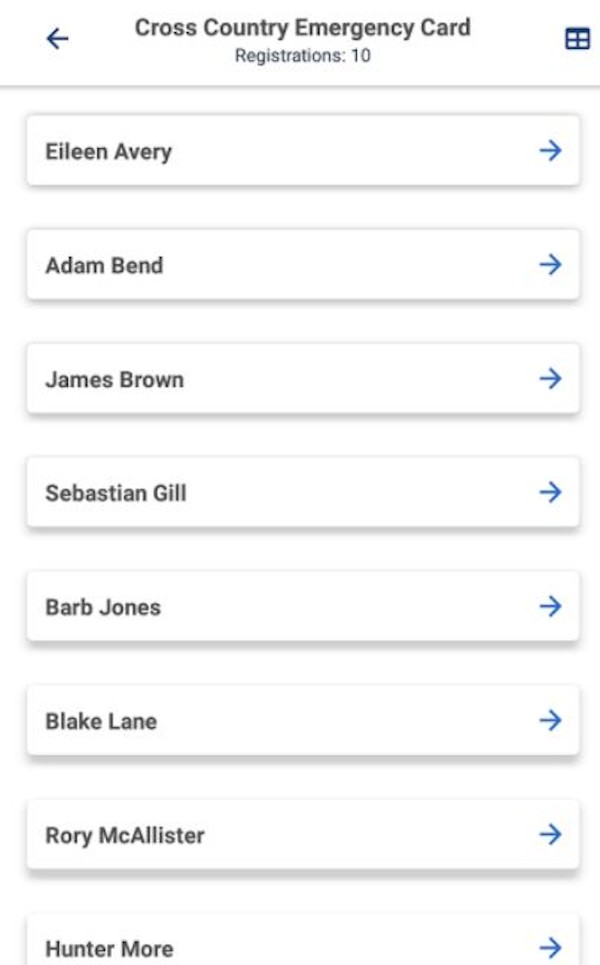This screenshot has height=965, width=600.
Task: Click arrow icon next to Sebastian Gill
Action: tap(550, 493)
